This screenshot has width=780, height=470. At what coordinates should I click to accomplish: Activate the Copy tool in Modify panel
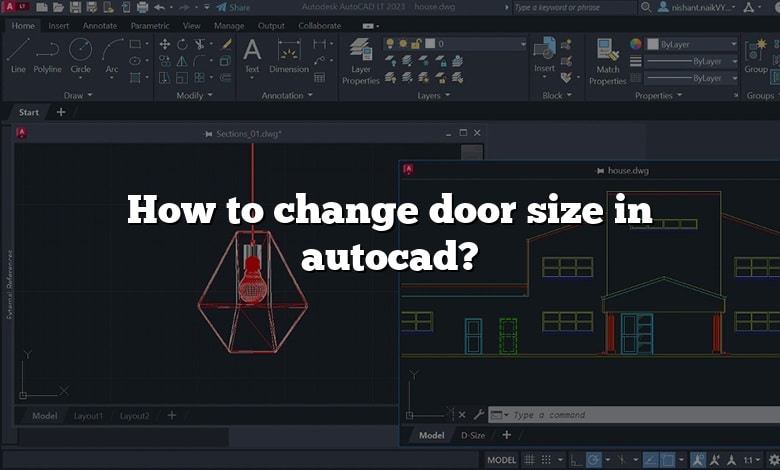[165, 61]
